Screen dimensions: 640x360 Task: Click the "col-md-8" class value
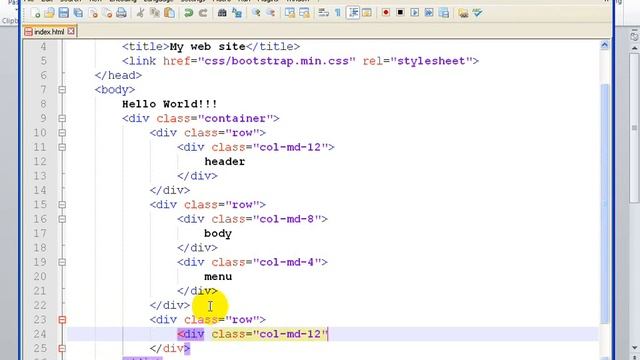pyautogui.click(x=287, y=219)
